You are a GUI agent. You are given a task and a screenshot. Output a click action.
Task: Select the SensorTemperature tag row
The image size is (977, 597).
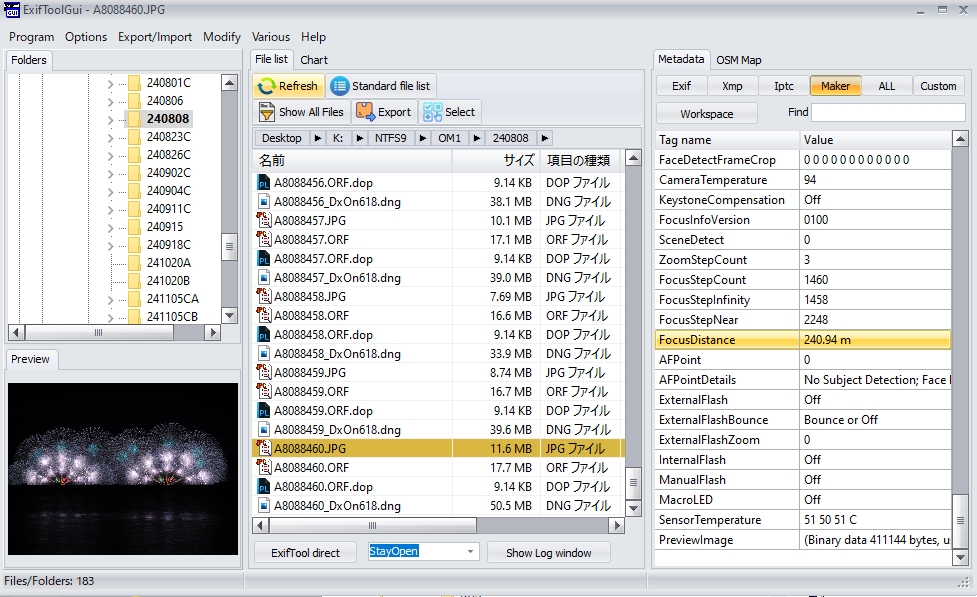click(803, 520)
